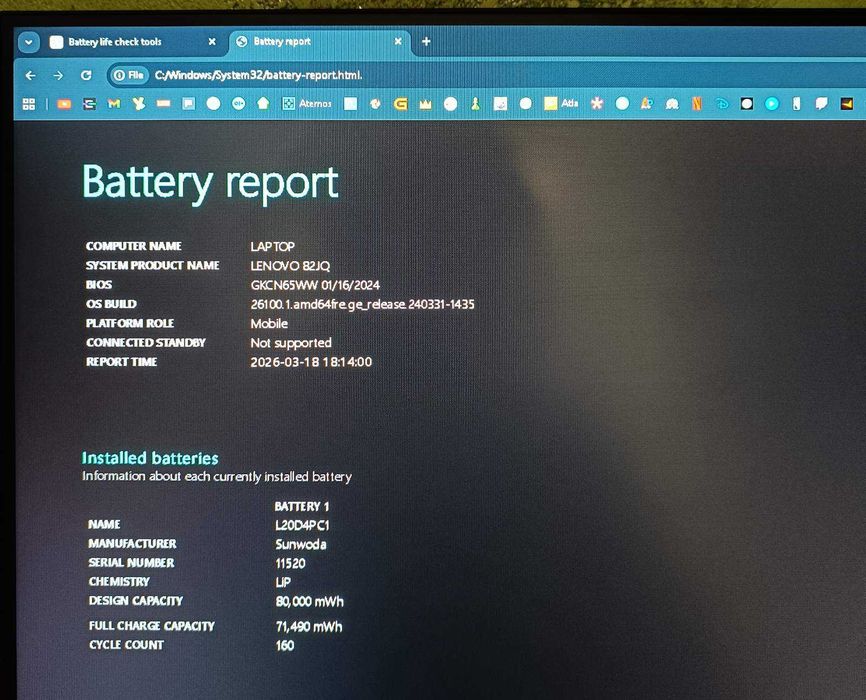The width and height of the screenshot is (866, 700).
Task: Click the full charge capacity 71,490 mWh
Action: [309, 627]
